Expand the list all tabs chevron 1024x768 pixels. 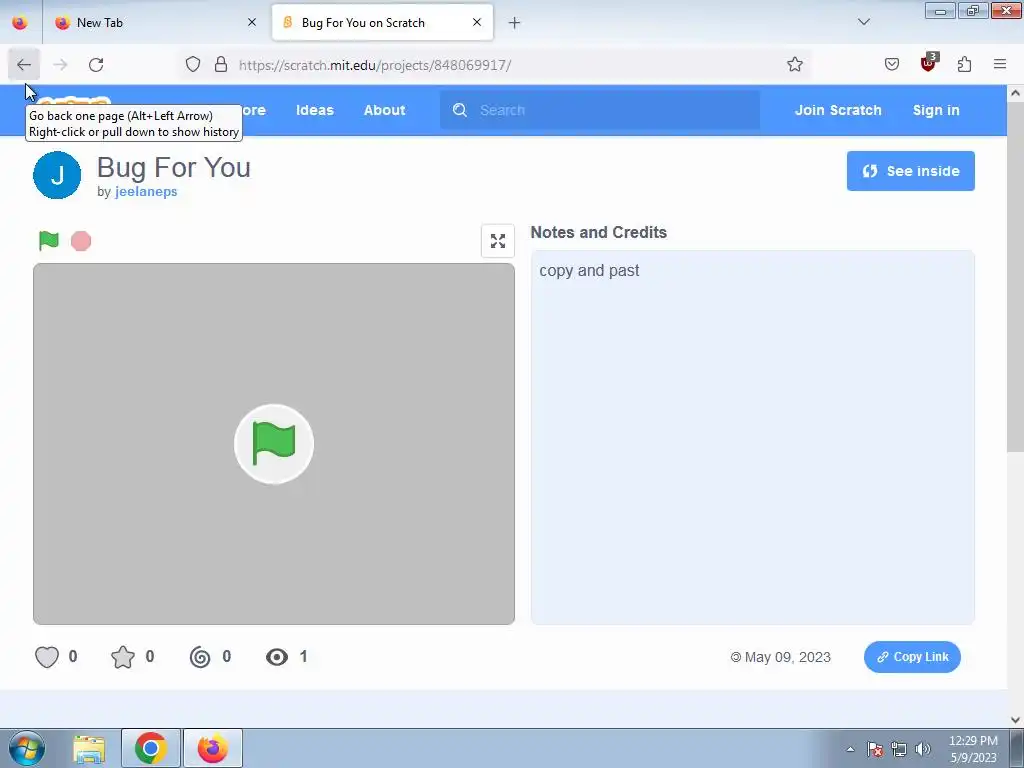[863, 22]
